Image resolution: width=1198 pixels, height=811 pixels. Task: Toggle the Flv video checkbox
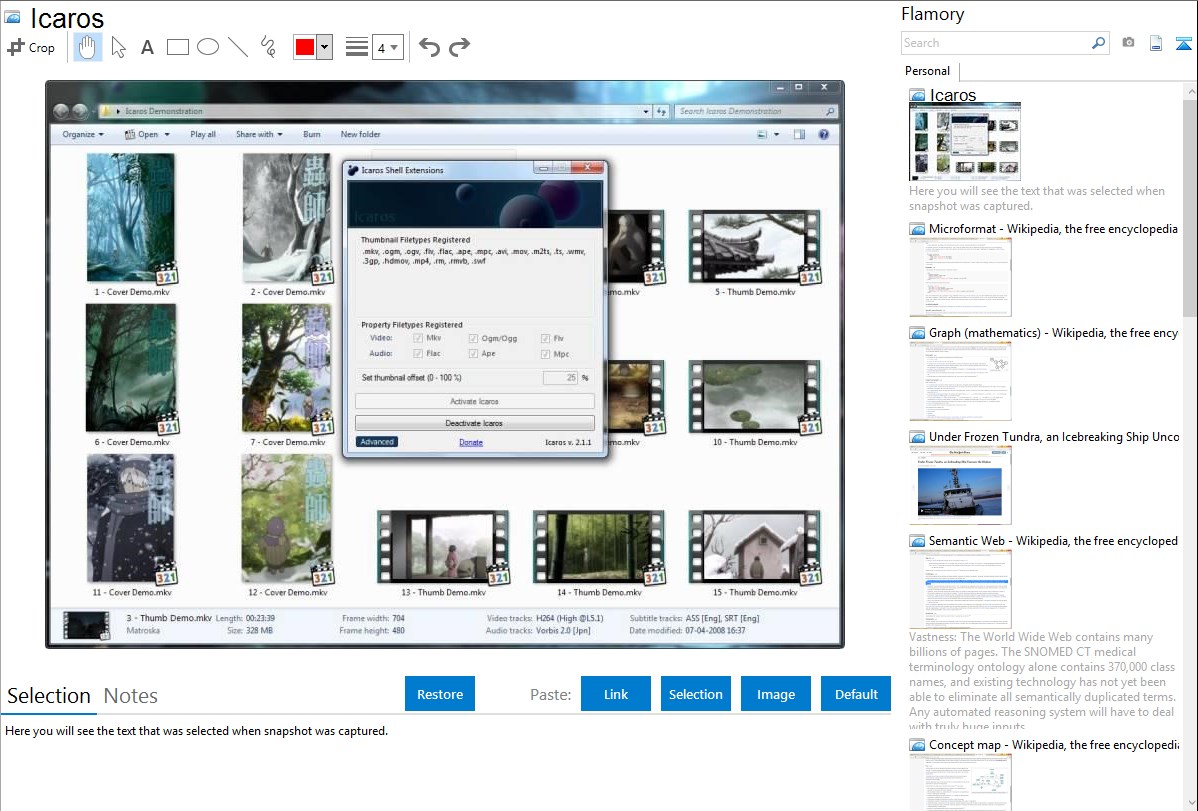(546, 338)
